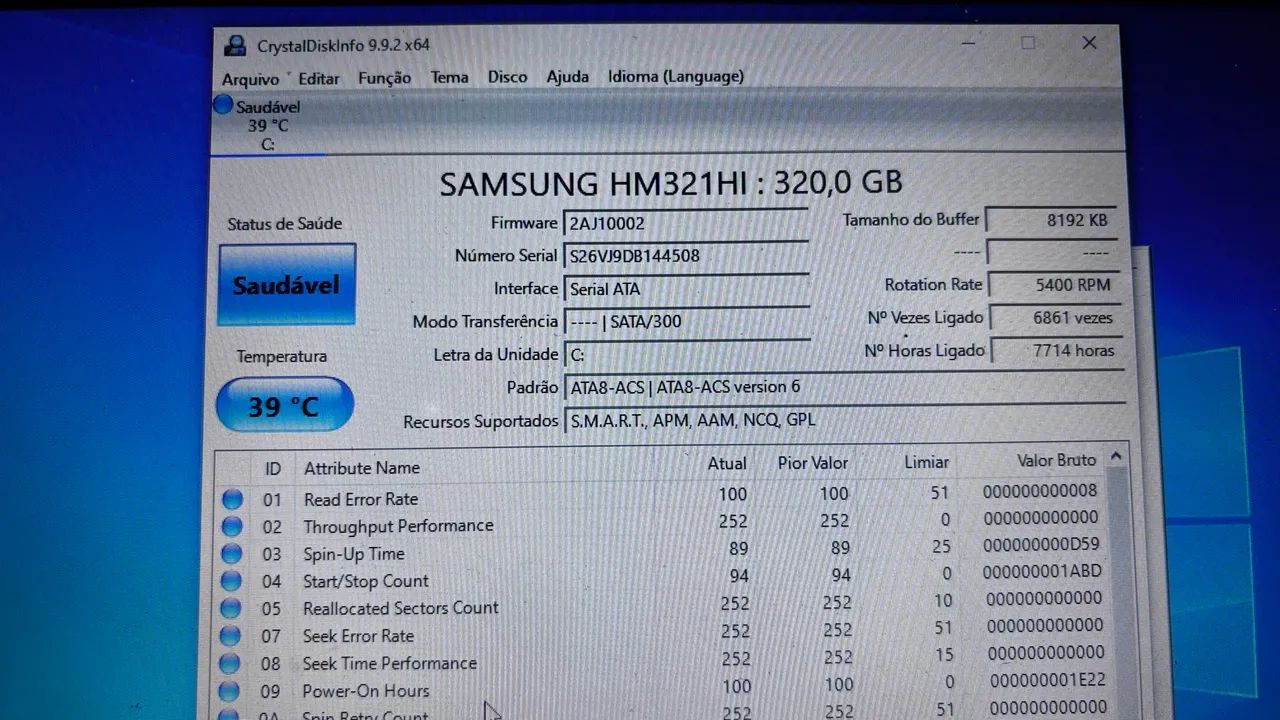Click raw value 000000001E22 of Power-On Hours

tap(1047, 681)
